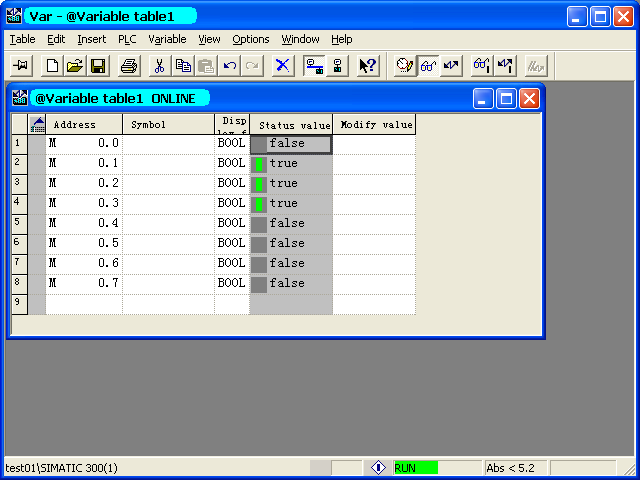Toggle the Monitor Variable glasses button

pos(428,66)
